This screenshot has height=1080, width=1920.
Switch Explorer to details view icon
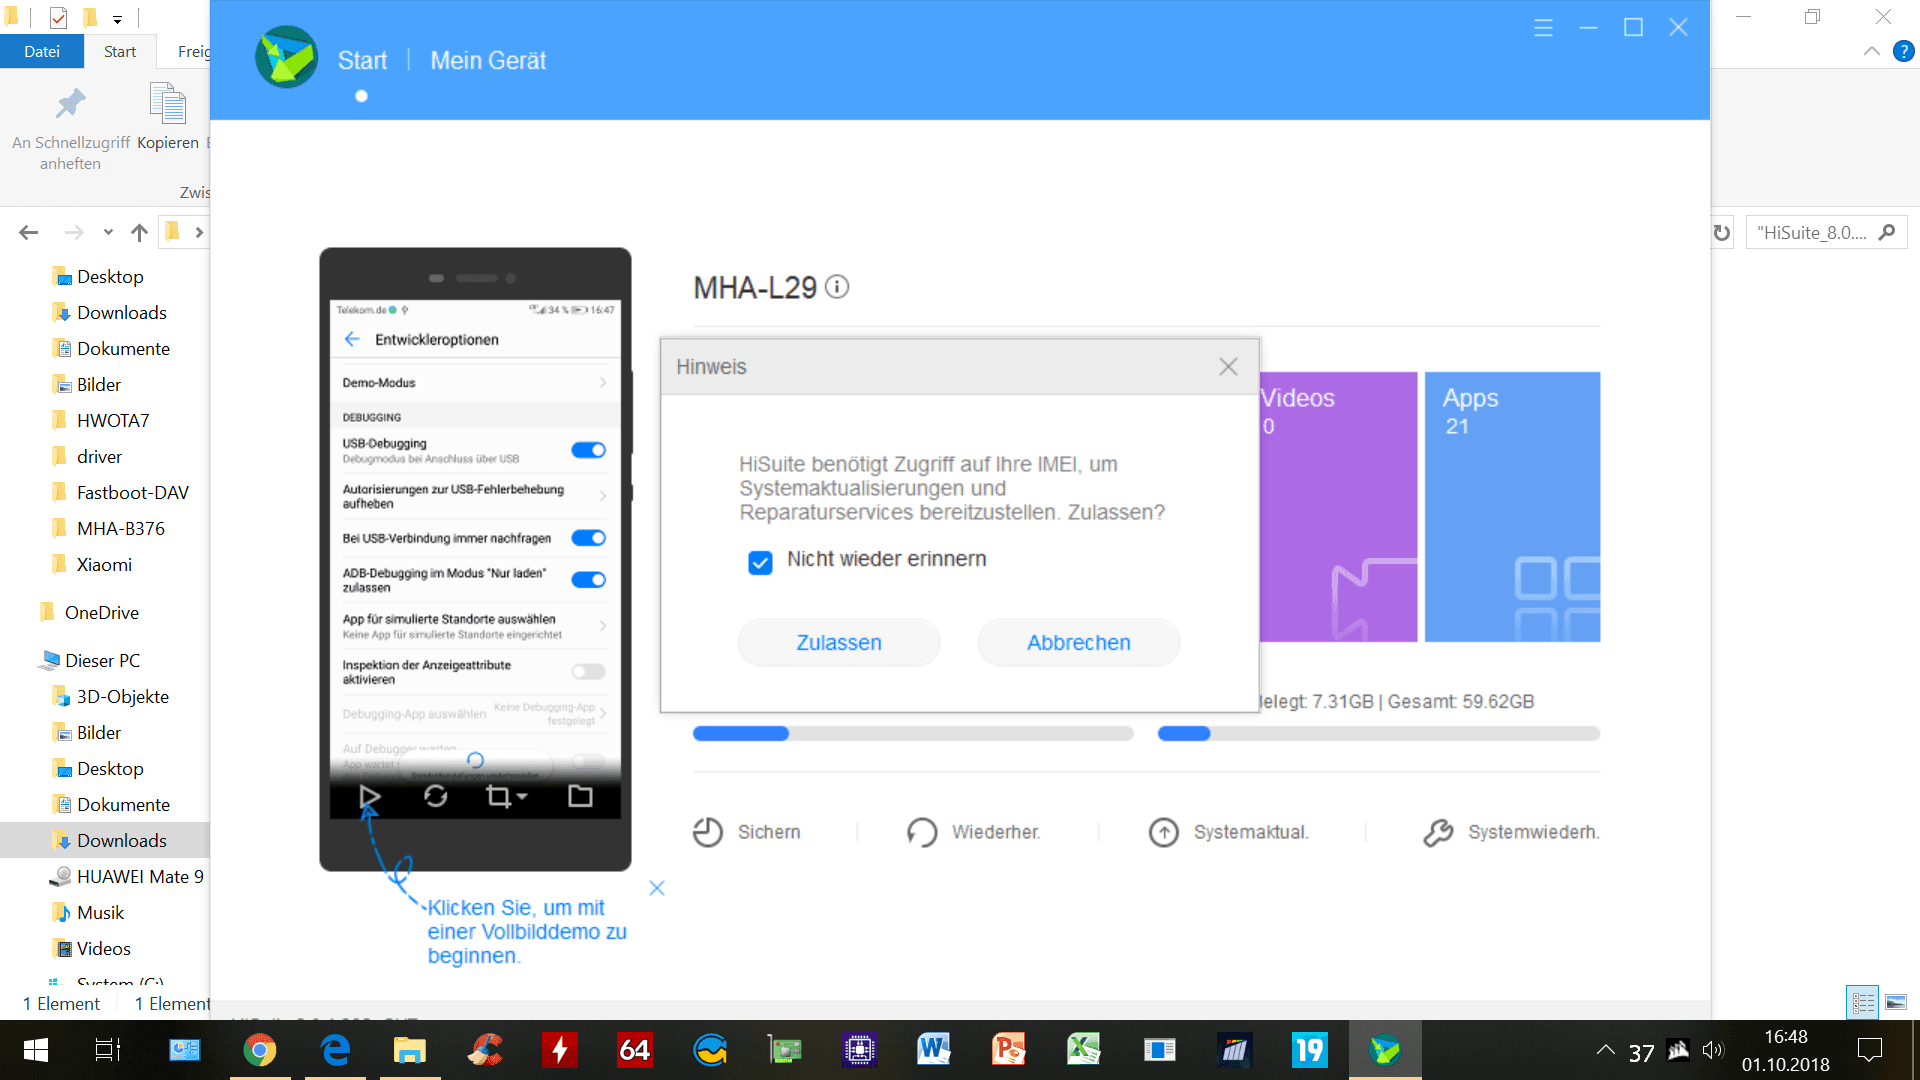(x=1862, y=1002)
